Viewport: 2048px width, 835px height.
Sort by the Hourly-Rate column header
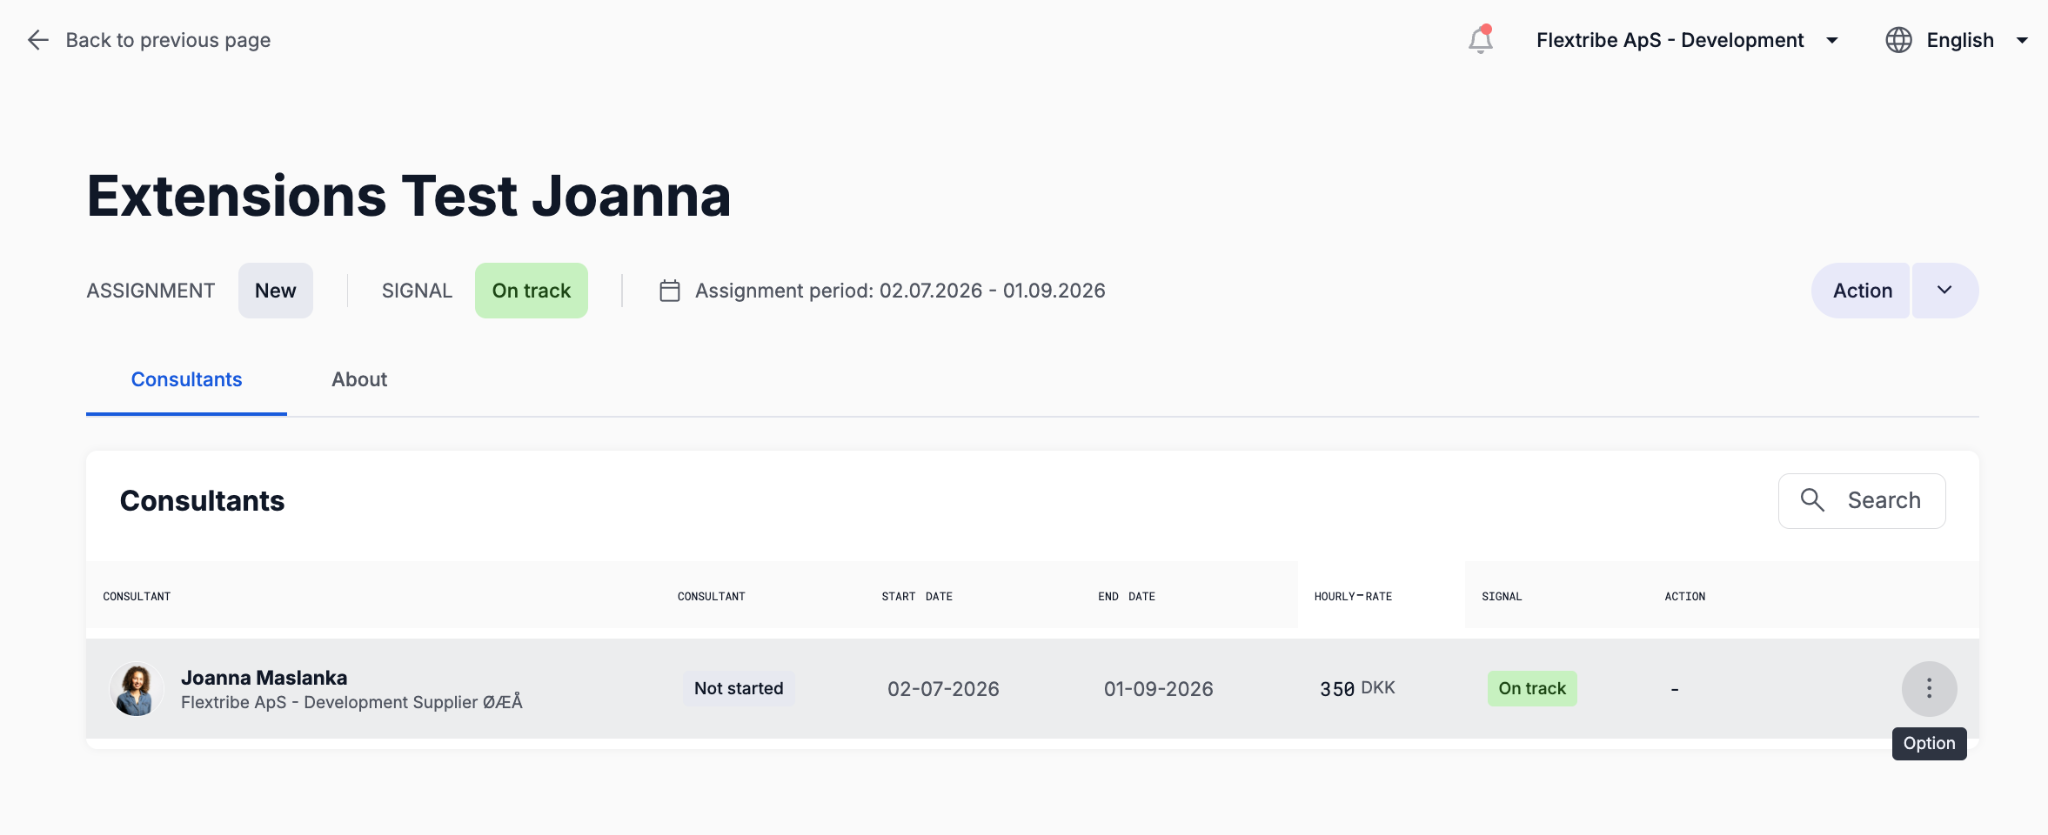(x=1352, y=596)
